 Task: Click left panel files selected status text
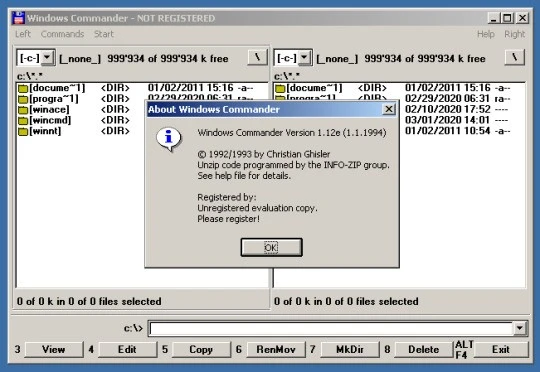(x=89, y=301)
